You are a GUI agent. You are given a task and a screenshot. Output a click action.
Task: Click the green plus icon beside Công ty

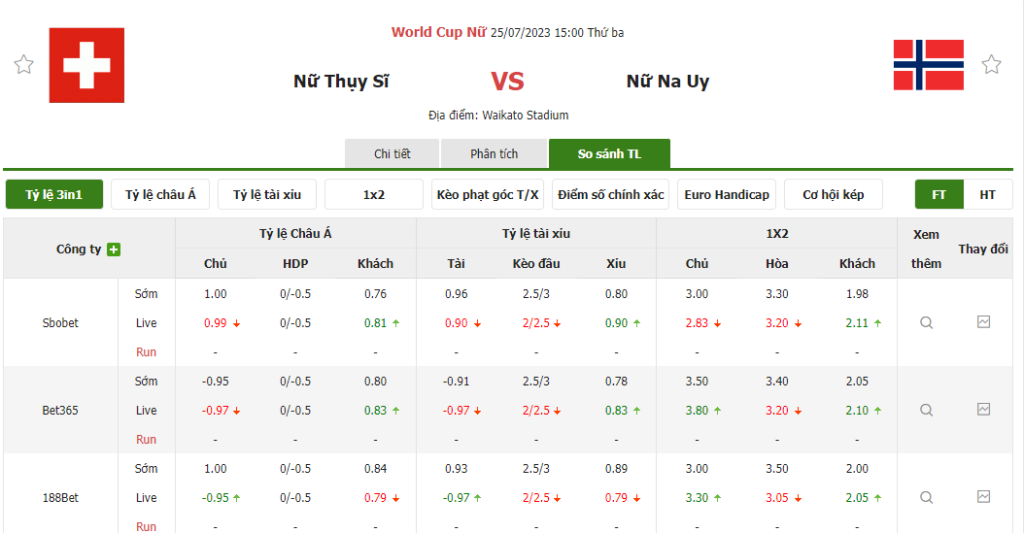click(114, 249)
